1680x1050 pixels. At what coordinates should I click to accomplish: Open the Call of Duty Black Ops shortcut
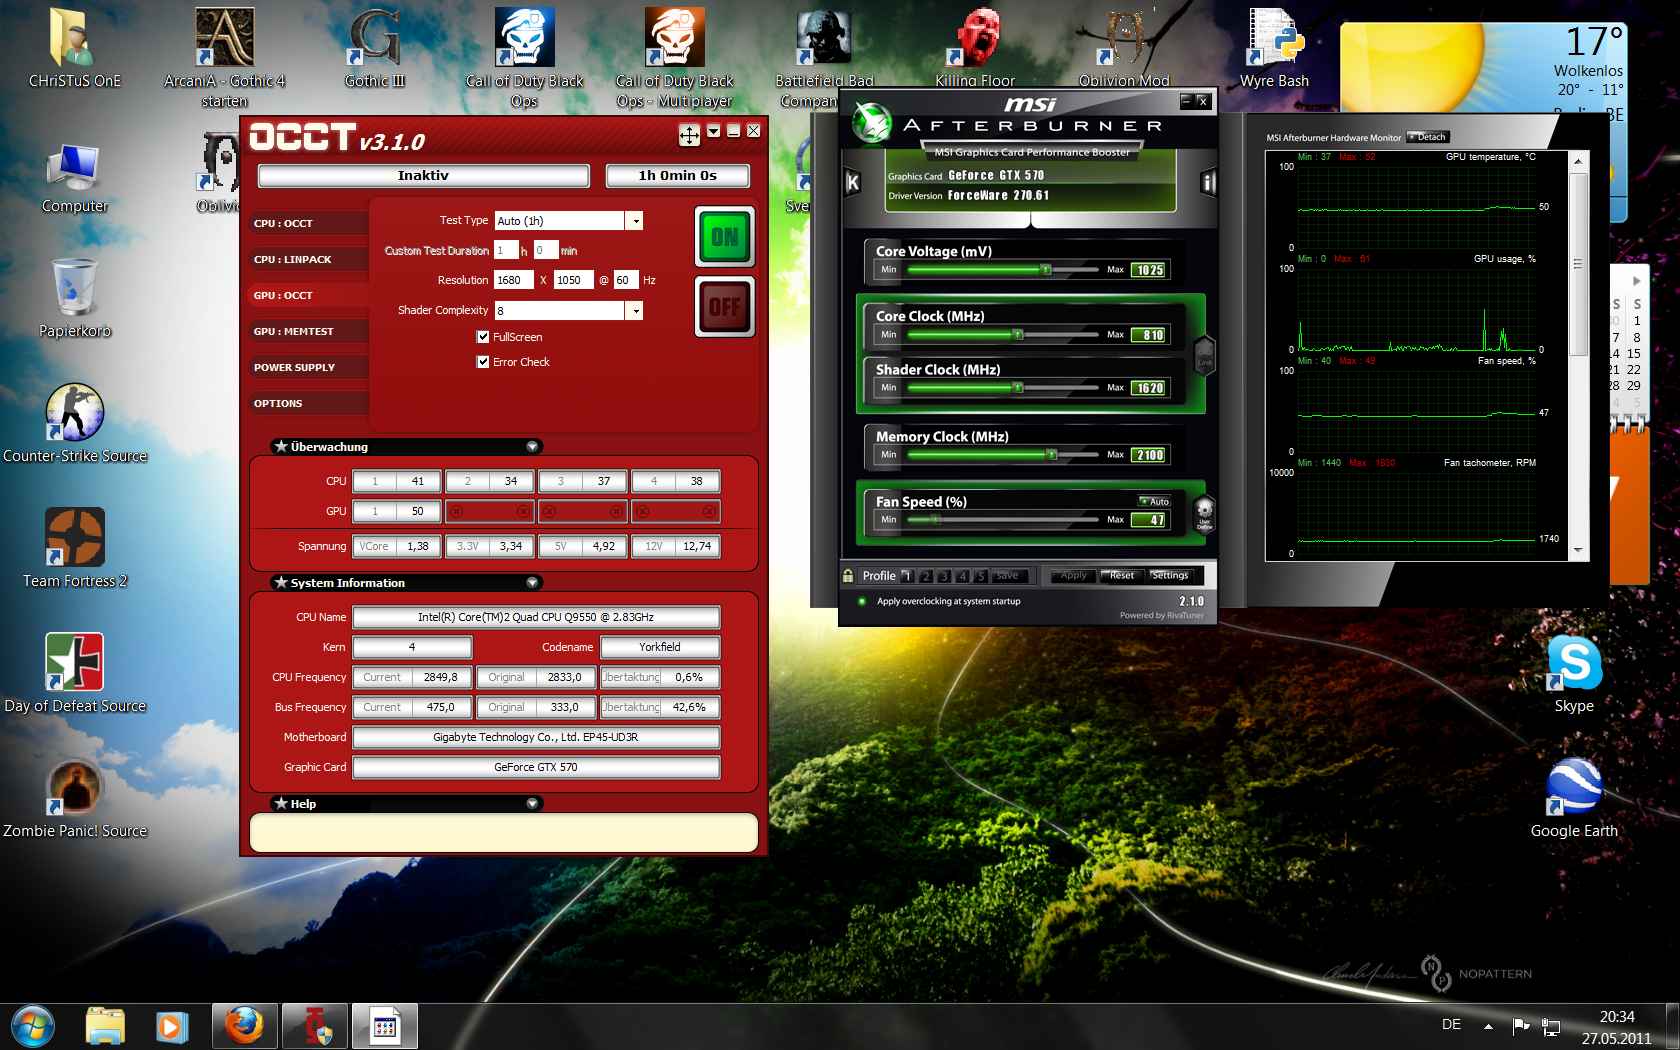524,58
